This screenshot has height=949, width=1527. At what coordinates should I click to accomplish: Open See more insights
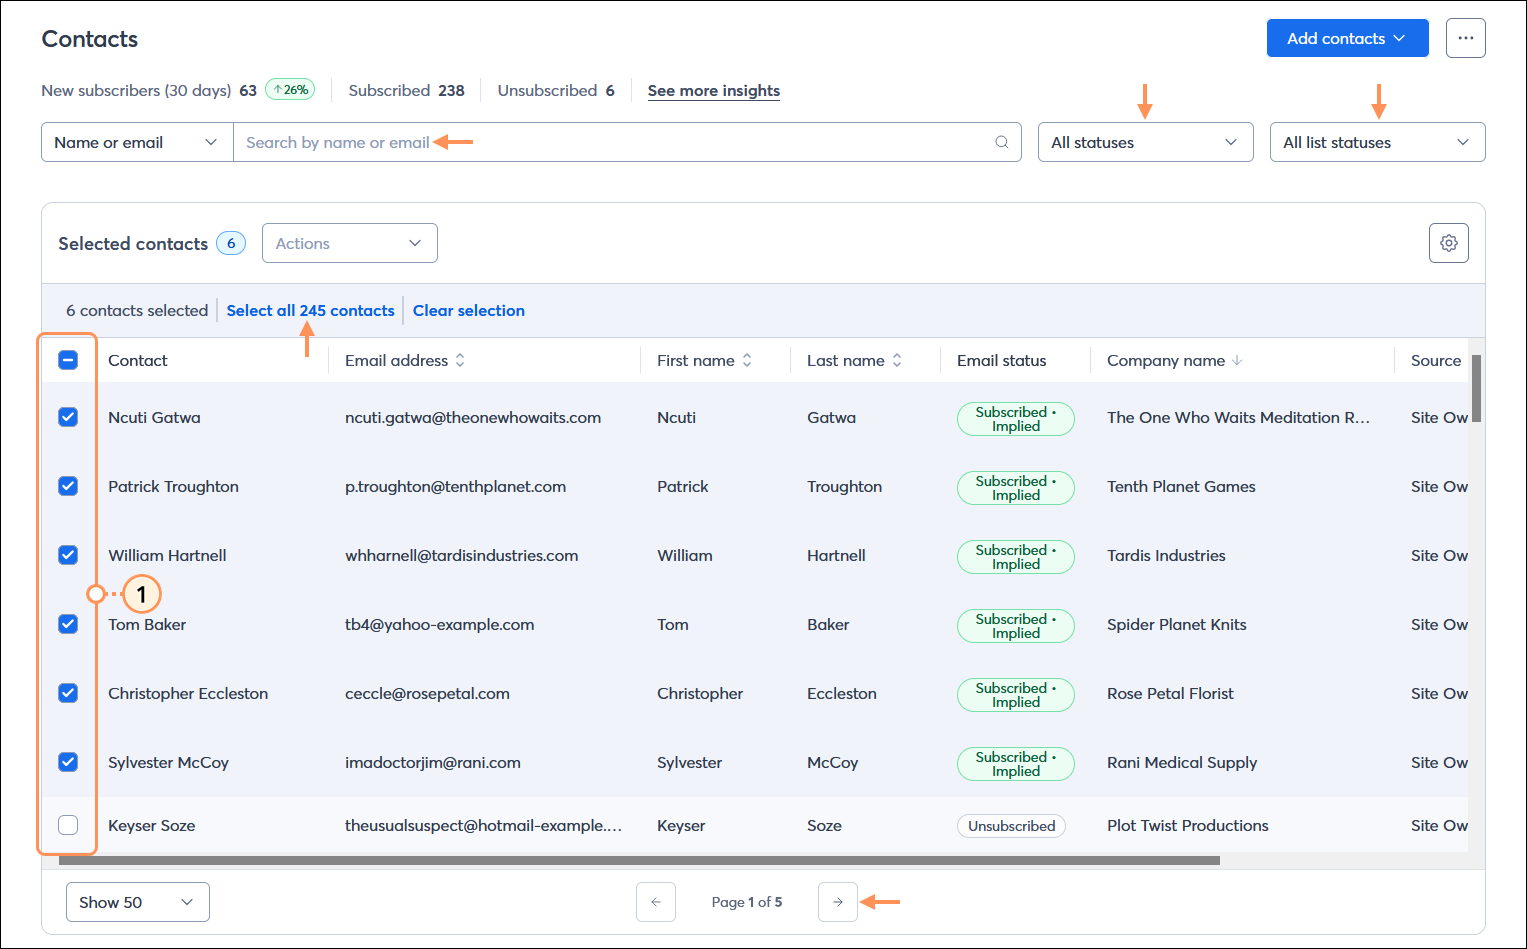pyautogui.click(x=713, y=90)
